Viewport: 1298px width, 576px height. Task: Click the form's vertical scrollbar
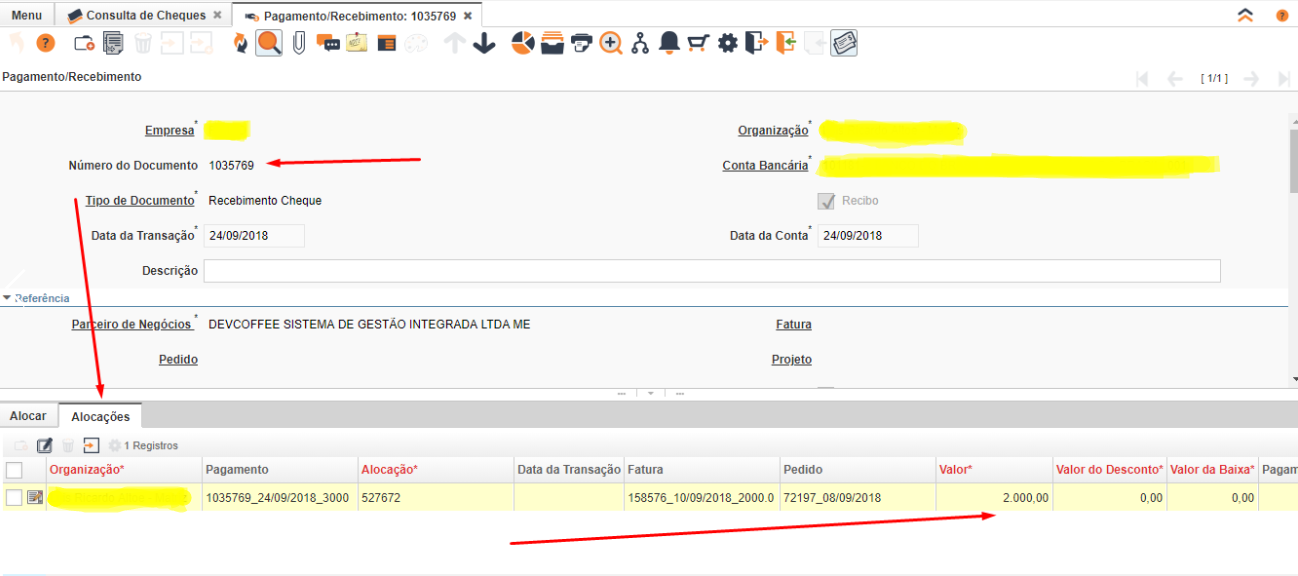(1293, 160)
